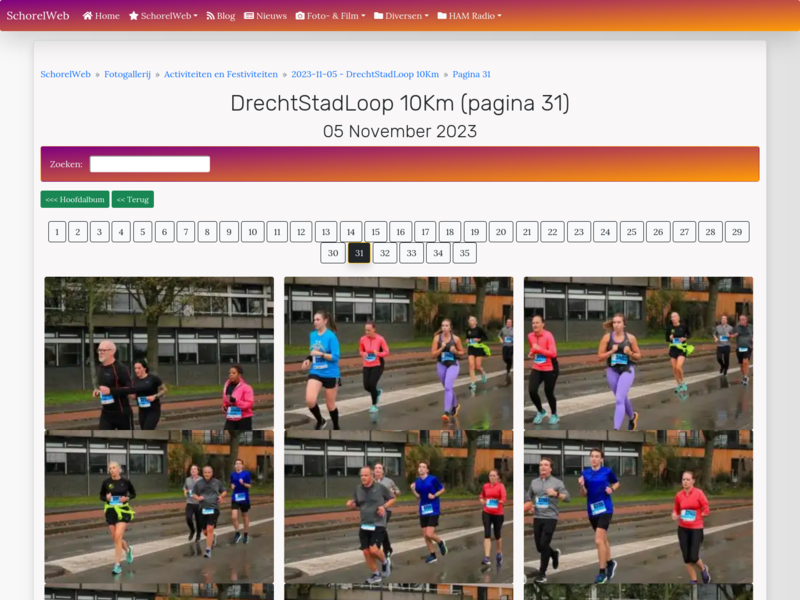Go to page 8
The height and width of the screenshot is (600, 800).
(x=207, y=232)
